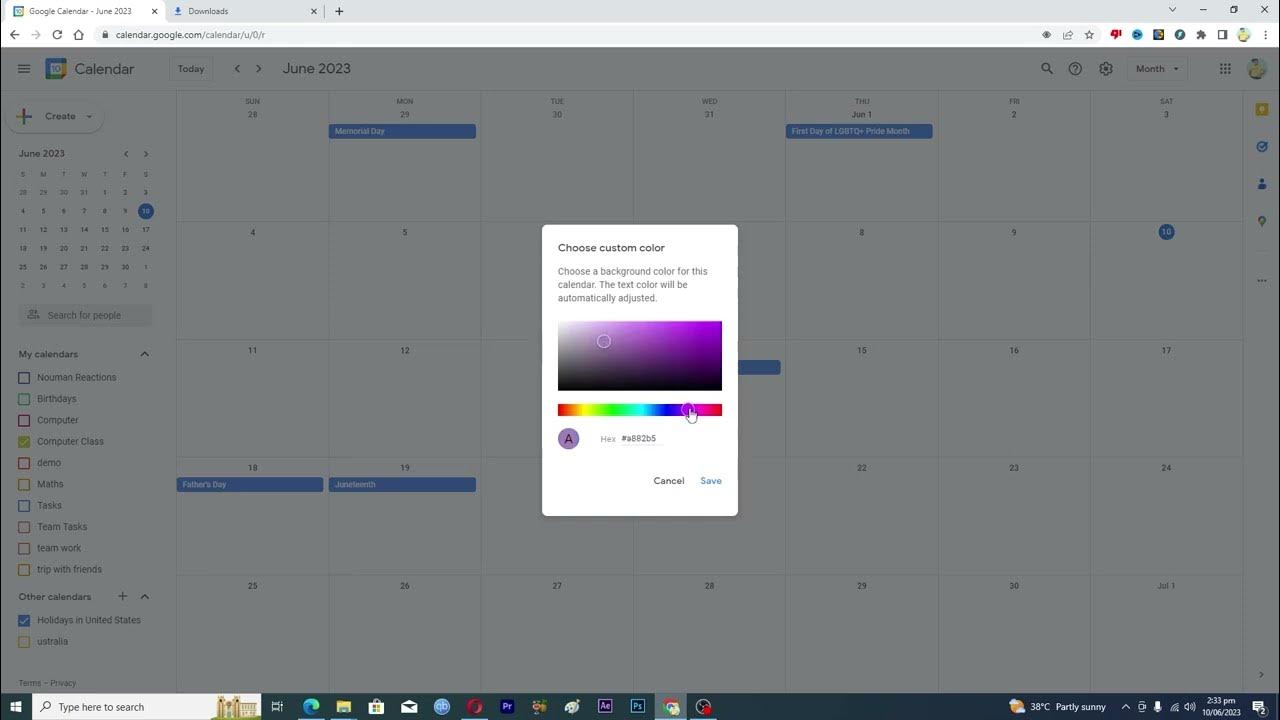Uncheck Holidays in United States calendar

click(24, 620)
